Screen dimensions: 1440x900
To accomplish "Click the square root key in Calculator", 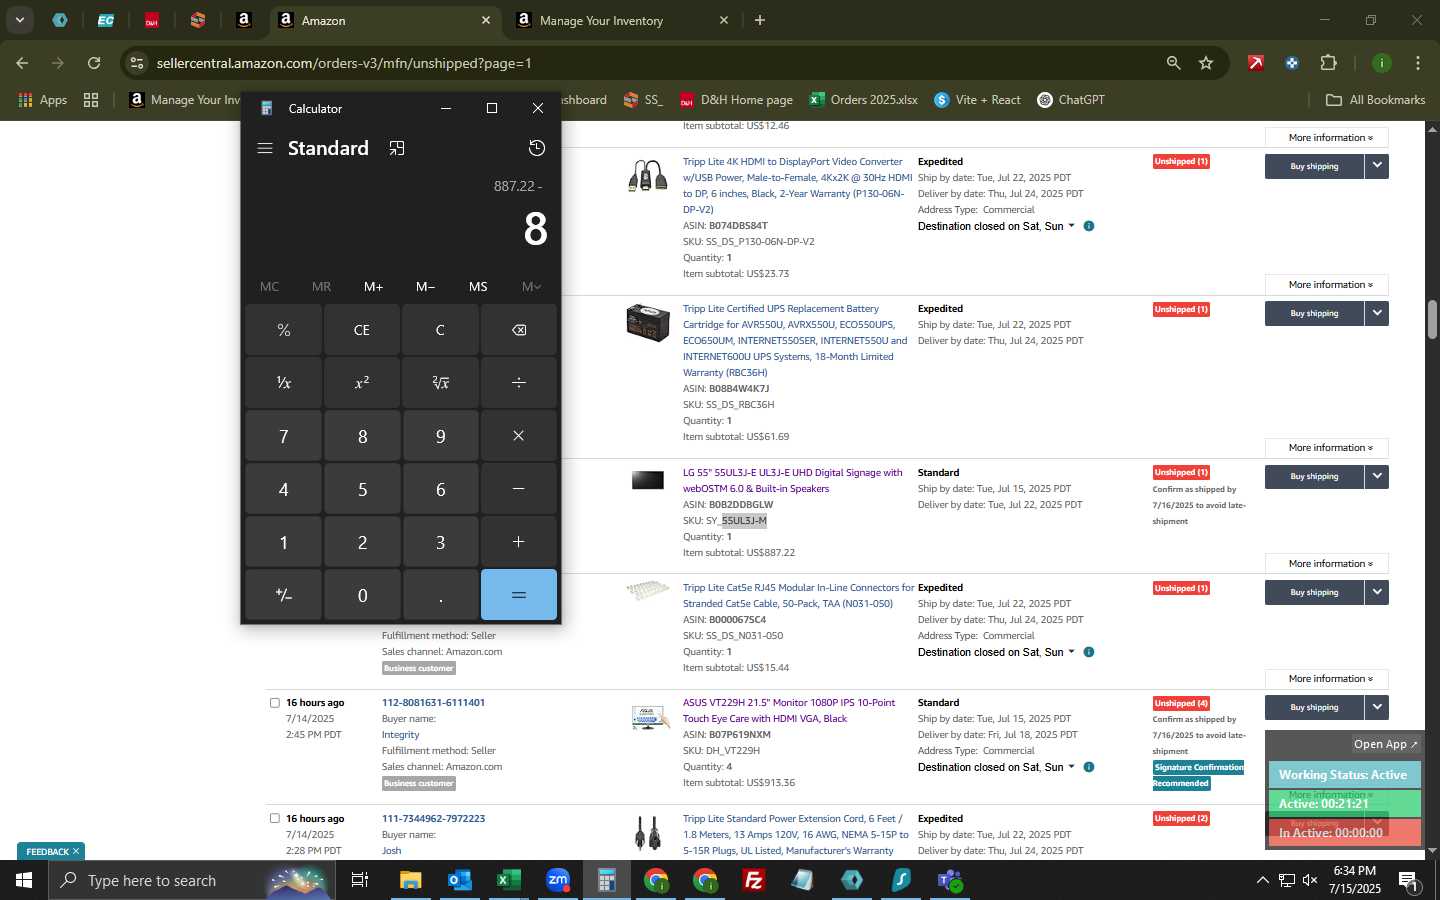I will click(x=440, y=383).
